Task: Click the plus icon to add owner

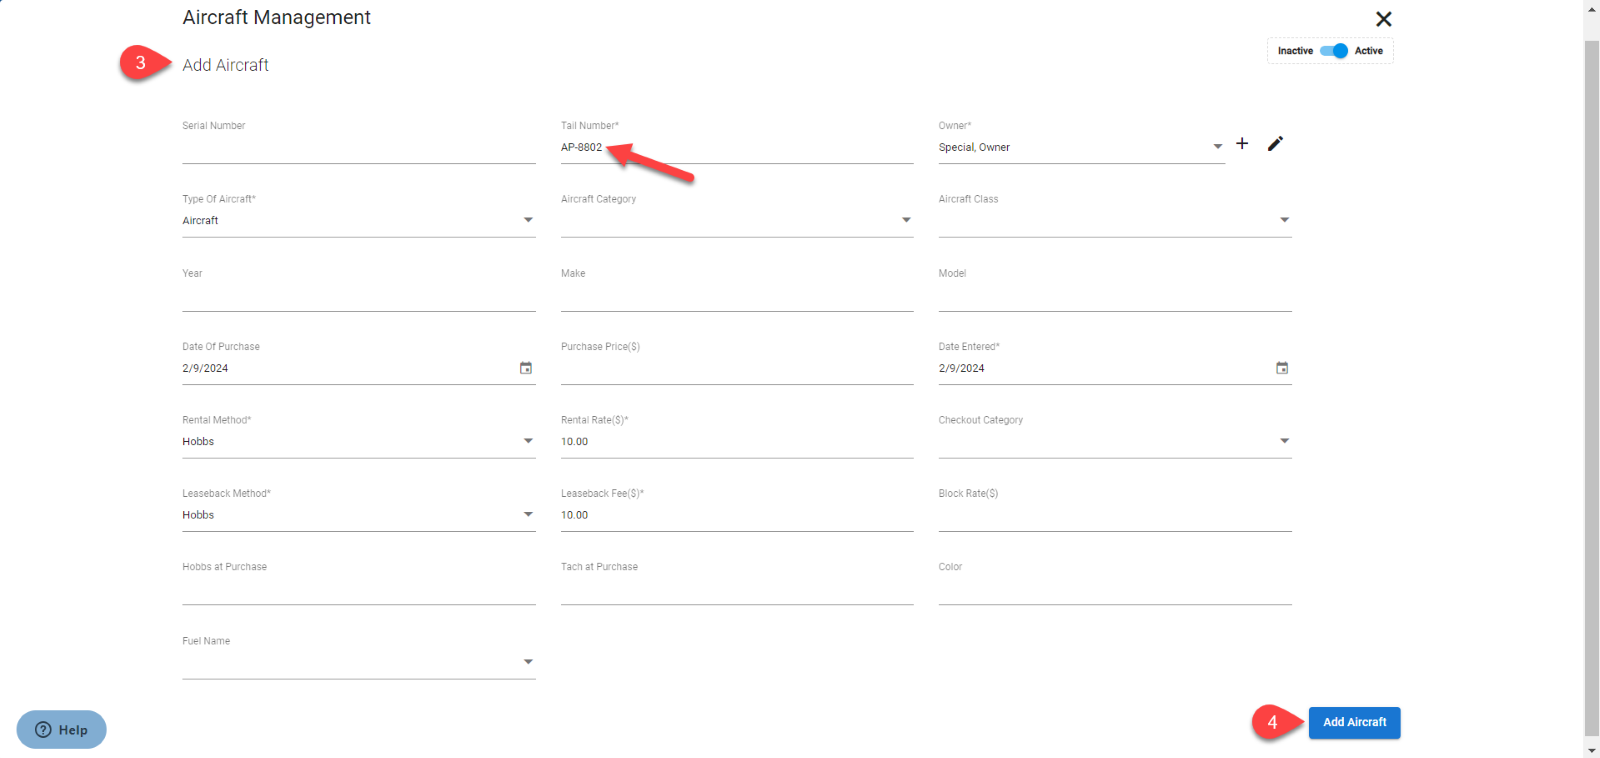Action: pos(1242,144)
